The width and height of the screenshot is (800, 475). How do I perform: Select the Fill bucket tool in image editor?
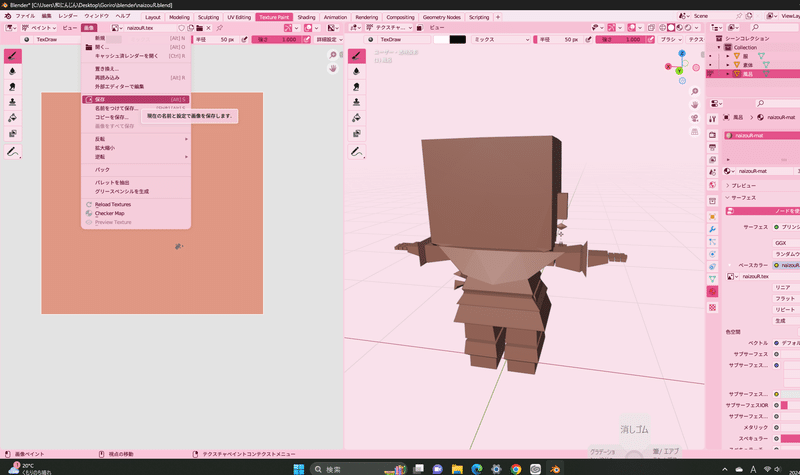[x=13, y=118]
